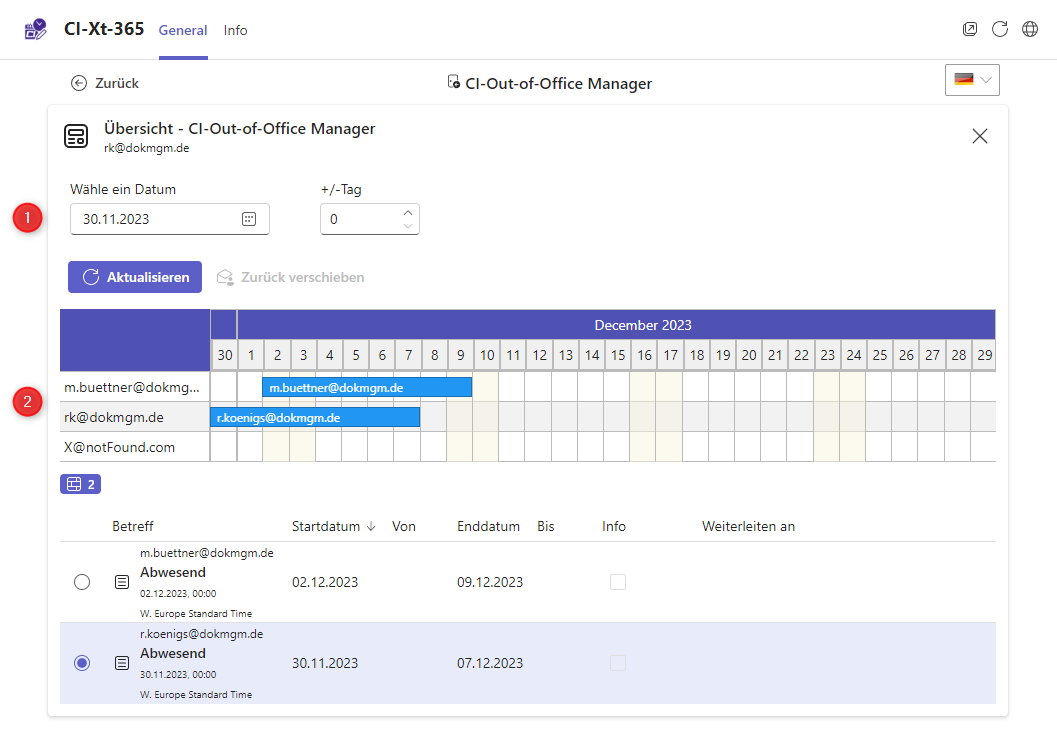Click the Aktualisieren button

135,277
